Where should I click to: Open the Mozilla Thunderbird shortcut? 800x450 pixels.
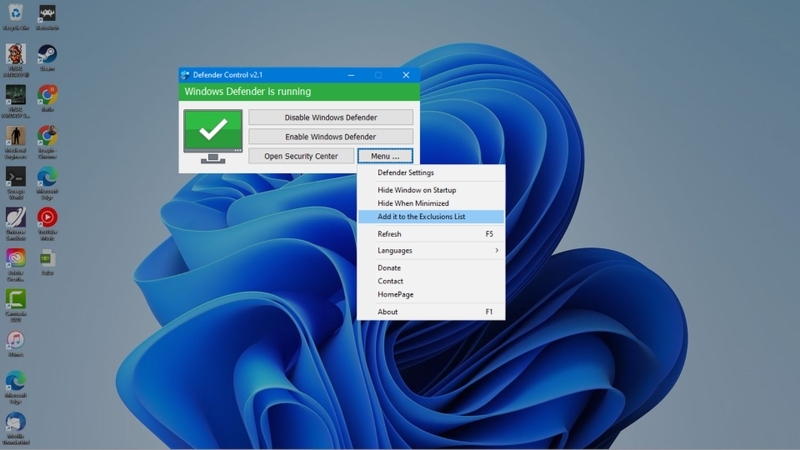pos(16,428)
